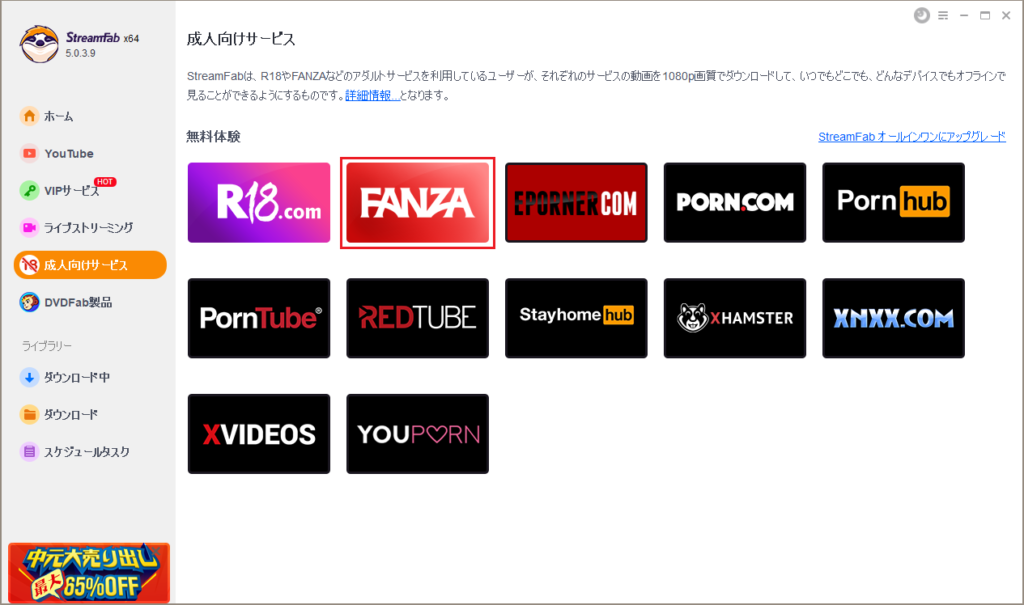Viewport: 1024px width, 605px height.
Task: Open the FANZA service tile
Action: pyautogui.click(x=418, y=203)
